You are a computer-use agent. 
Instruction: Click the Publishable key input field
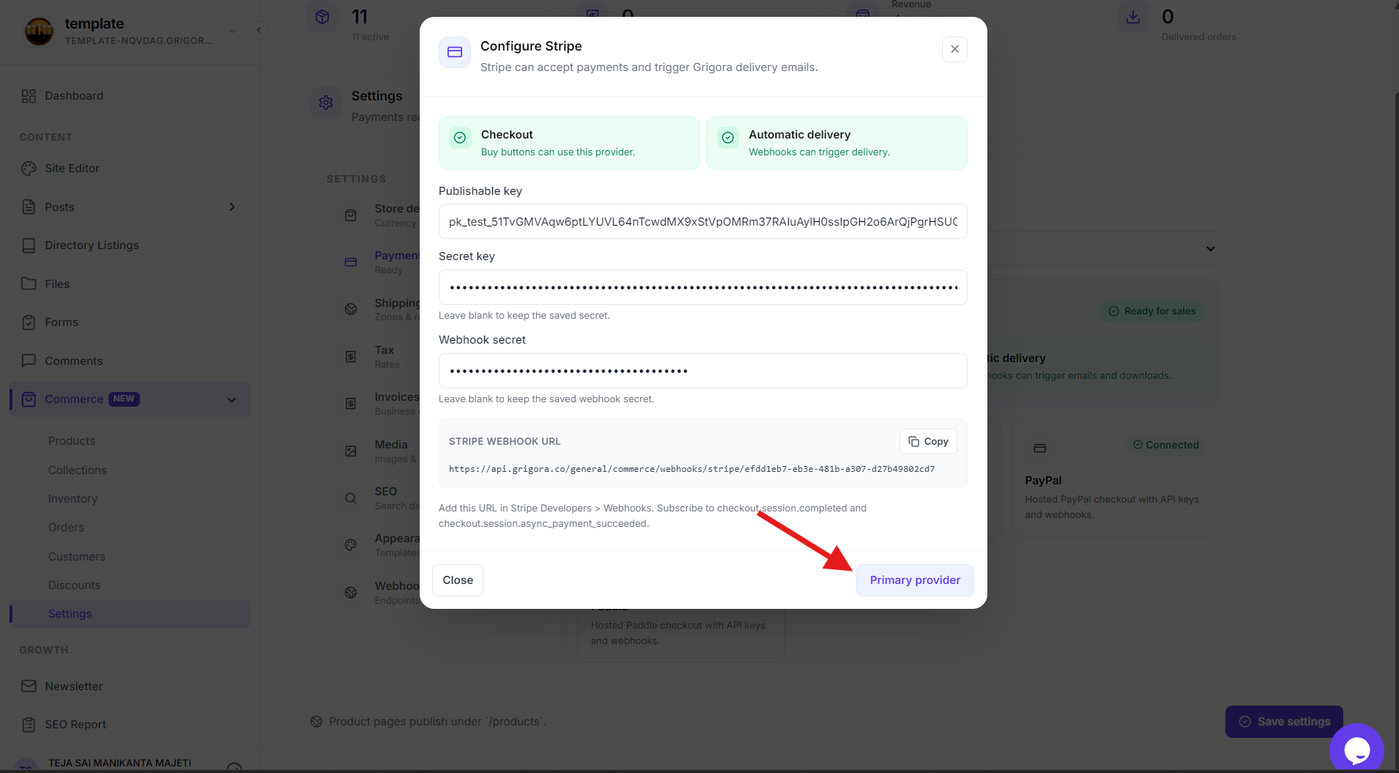(703, 221)
